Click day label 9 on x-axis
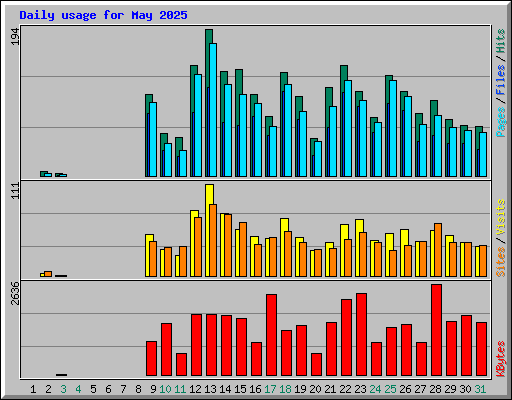 [x=153, y=389]
